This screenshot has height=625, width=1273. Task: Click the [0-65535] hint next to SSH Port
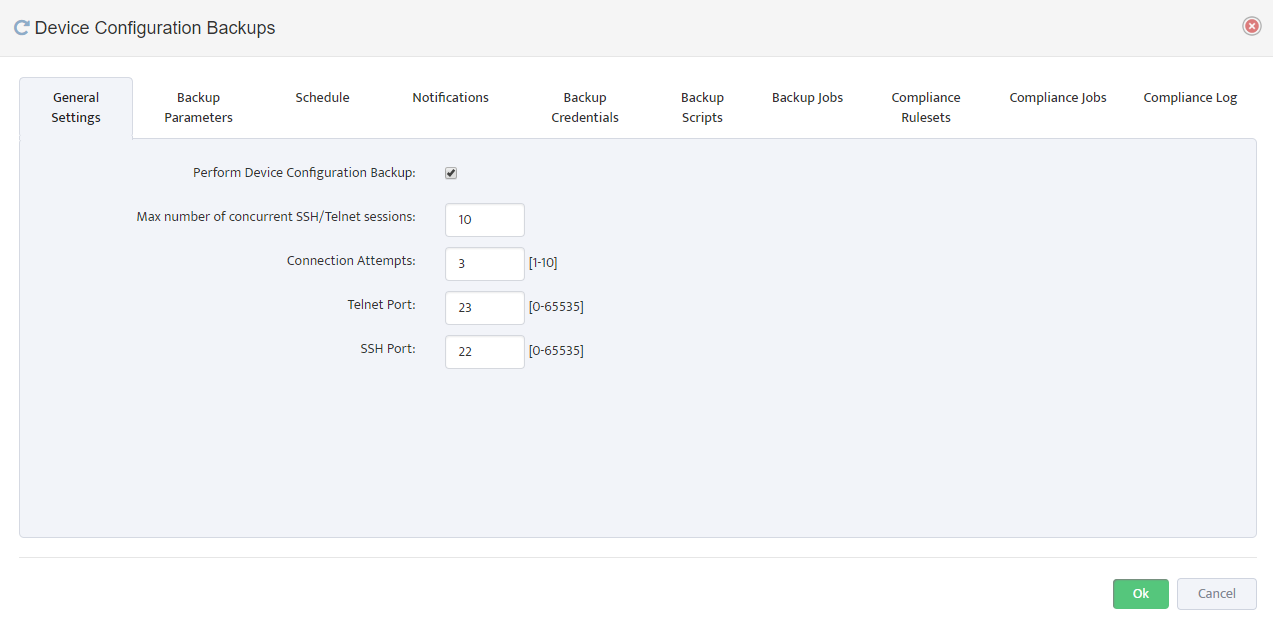(556, 351)
